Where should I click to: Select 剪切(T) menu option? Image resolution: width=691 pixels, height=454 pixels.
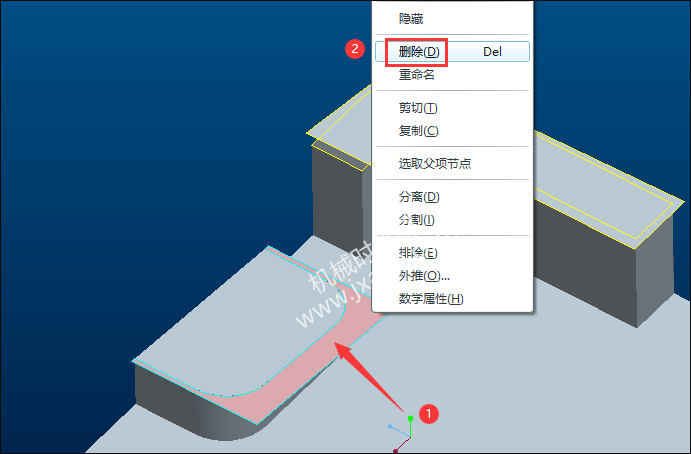coord(418,108)
